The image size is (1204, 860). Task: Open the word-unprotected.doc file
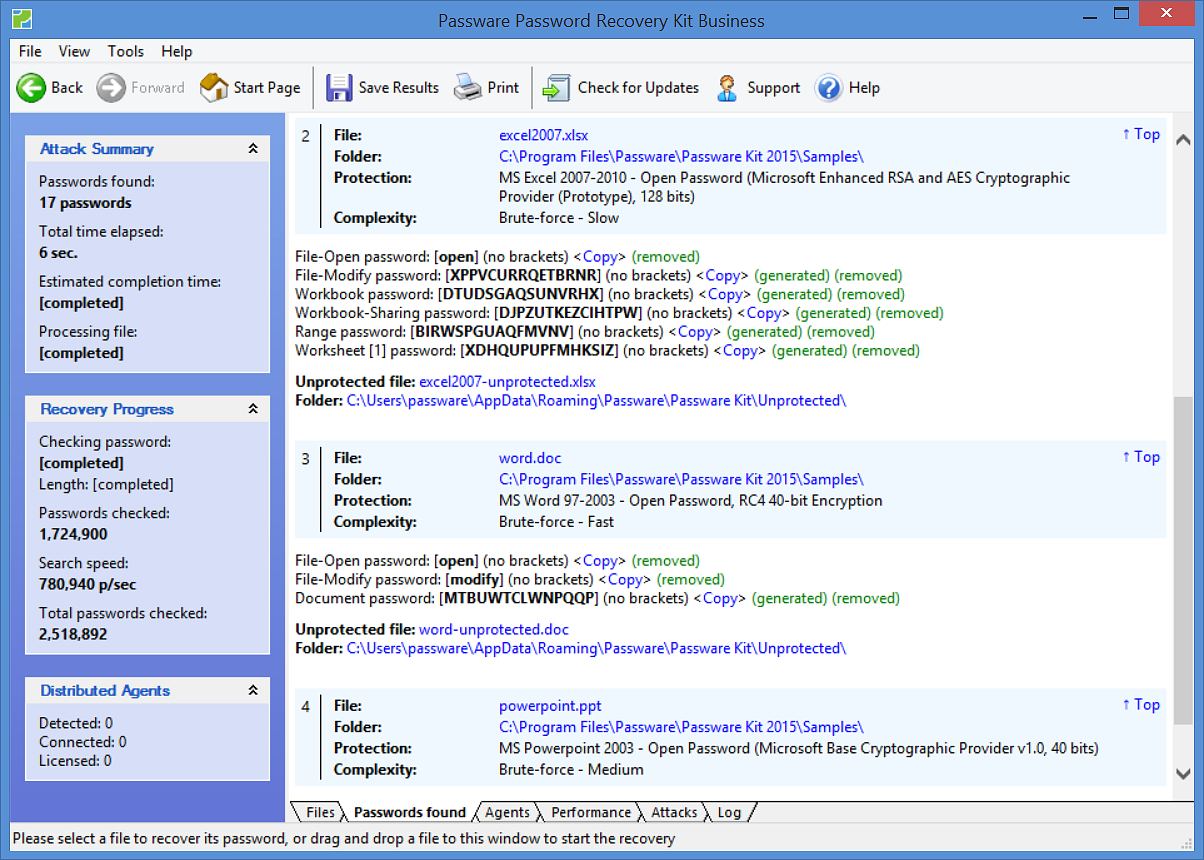point(494,630)
